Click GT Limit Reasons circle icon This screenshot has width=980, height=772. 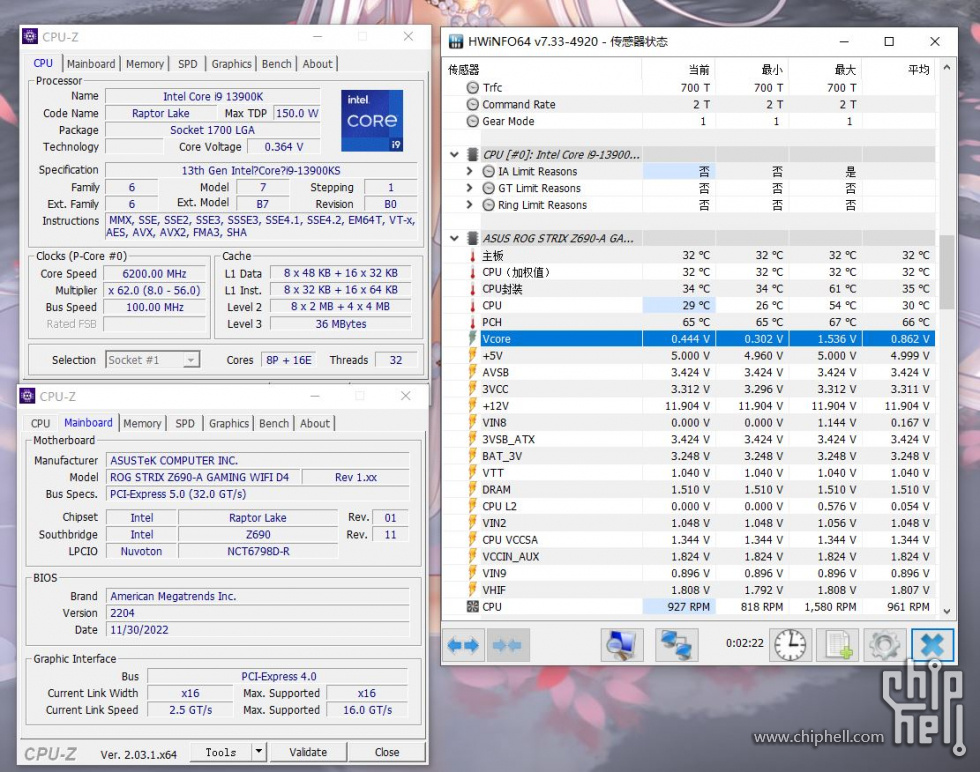(x=489, y=188)
